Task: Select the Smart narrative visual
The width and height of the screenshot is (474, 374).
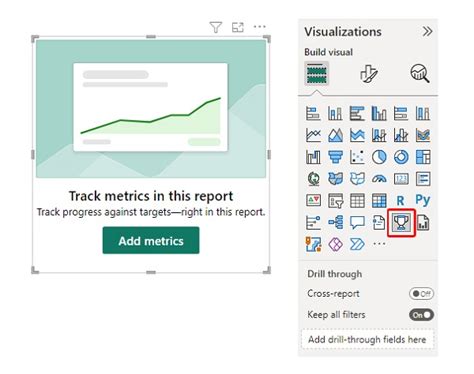Action: click(379, 223)
